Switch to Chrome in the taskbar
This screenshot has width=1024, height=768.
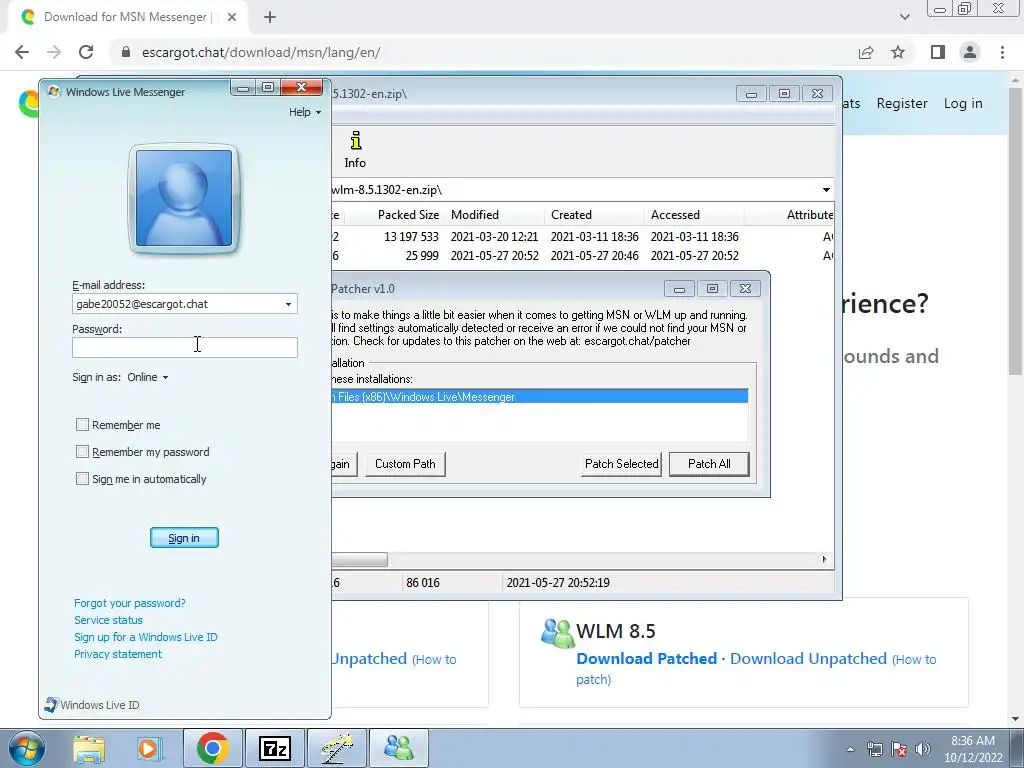[x=212, y=748]
